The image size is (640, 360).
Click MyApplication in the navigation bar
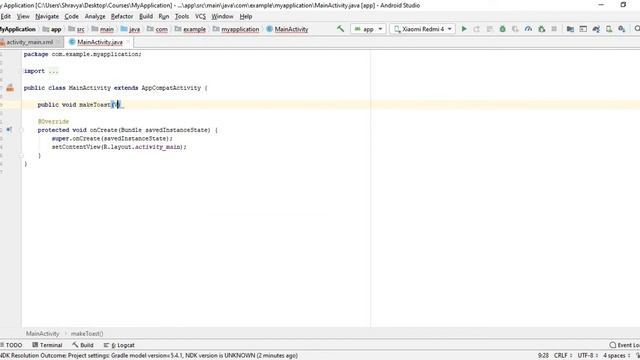pyautogui.click(x=18, y=29)
